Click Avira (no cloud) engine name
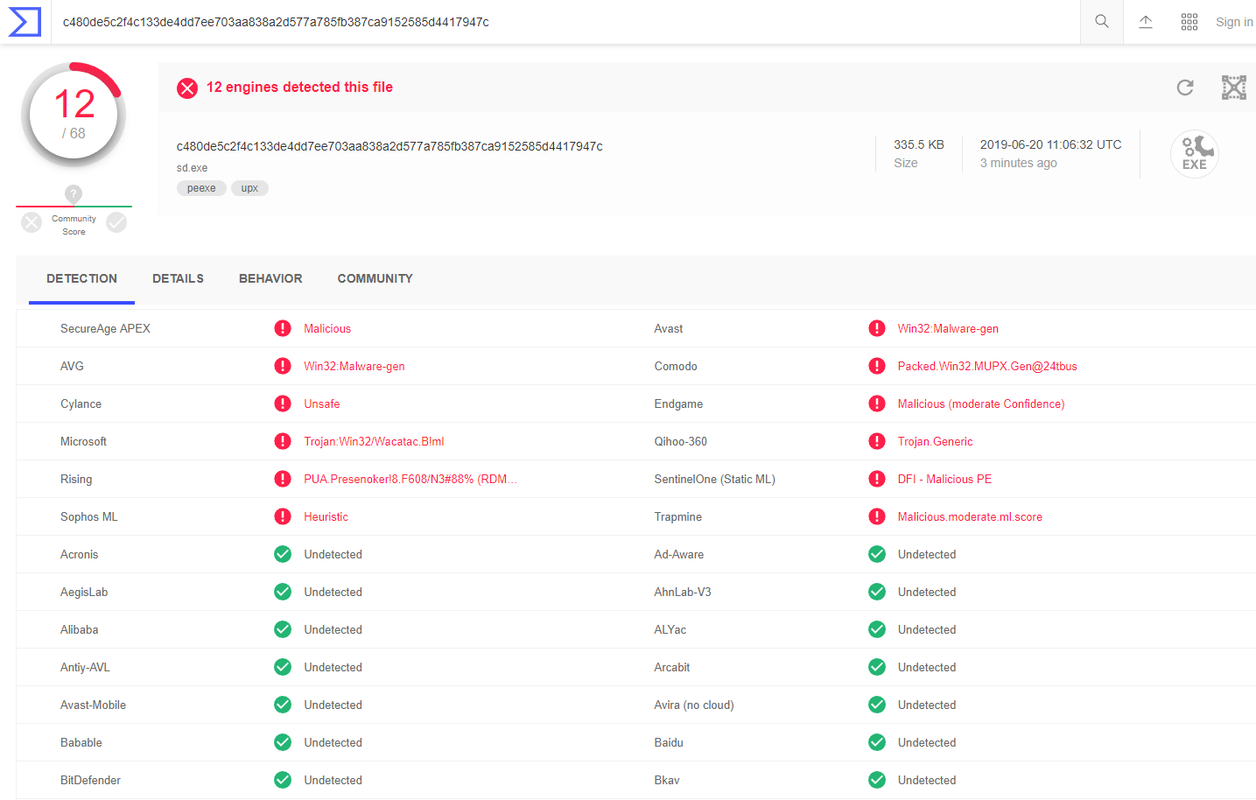The width and height of the screenshot is (1256, 800). click(694, 705)
